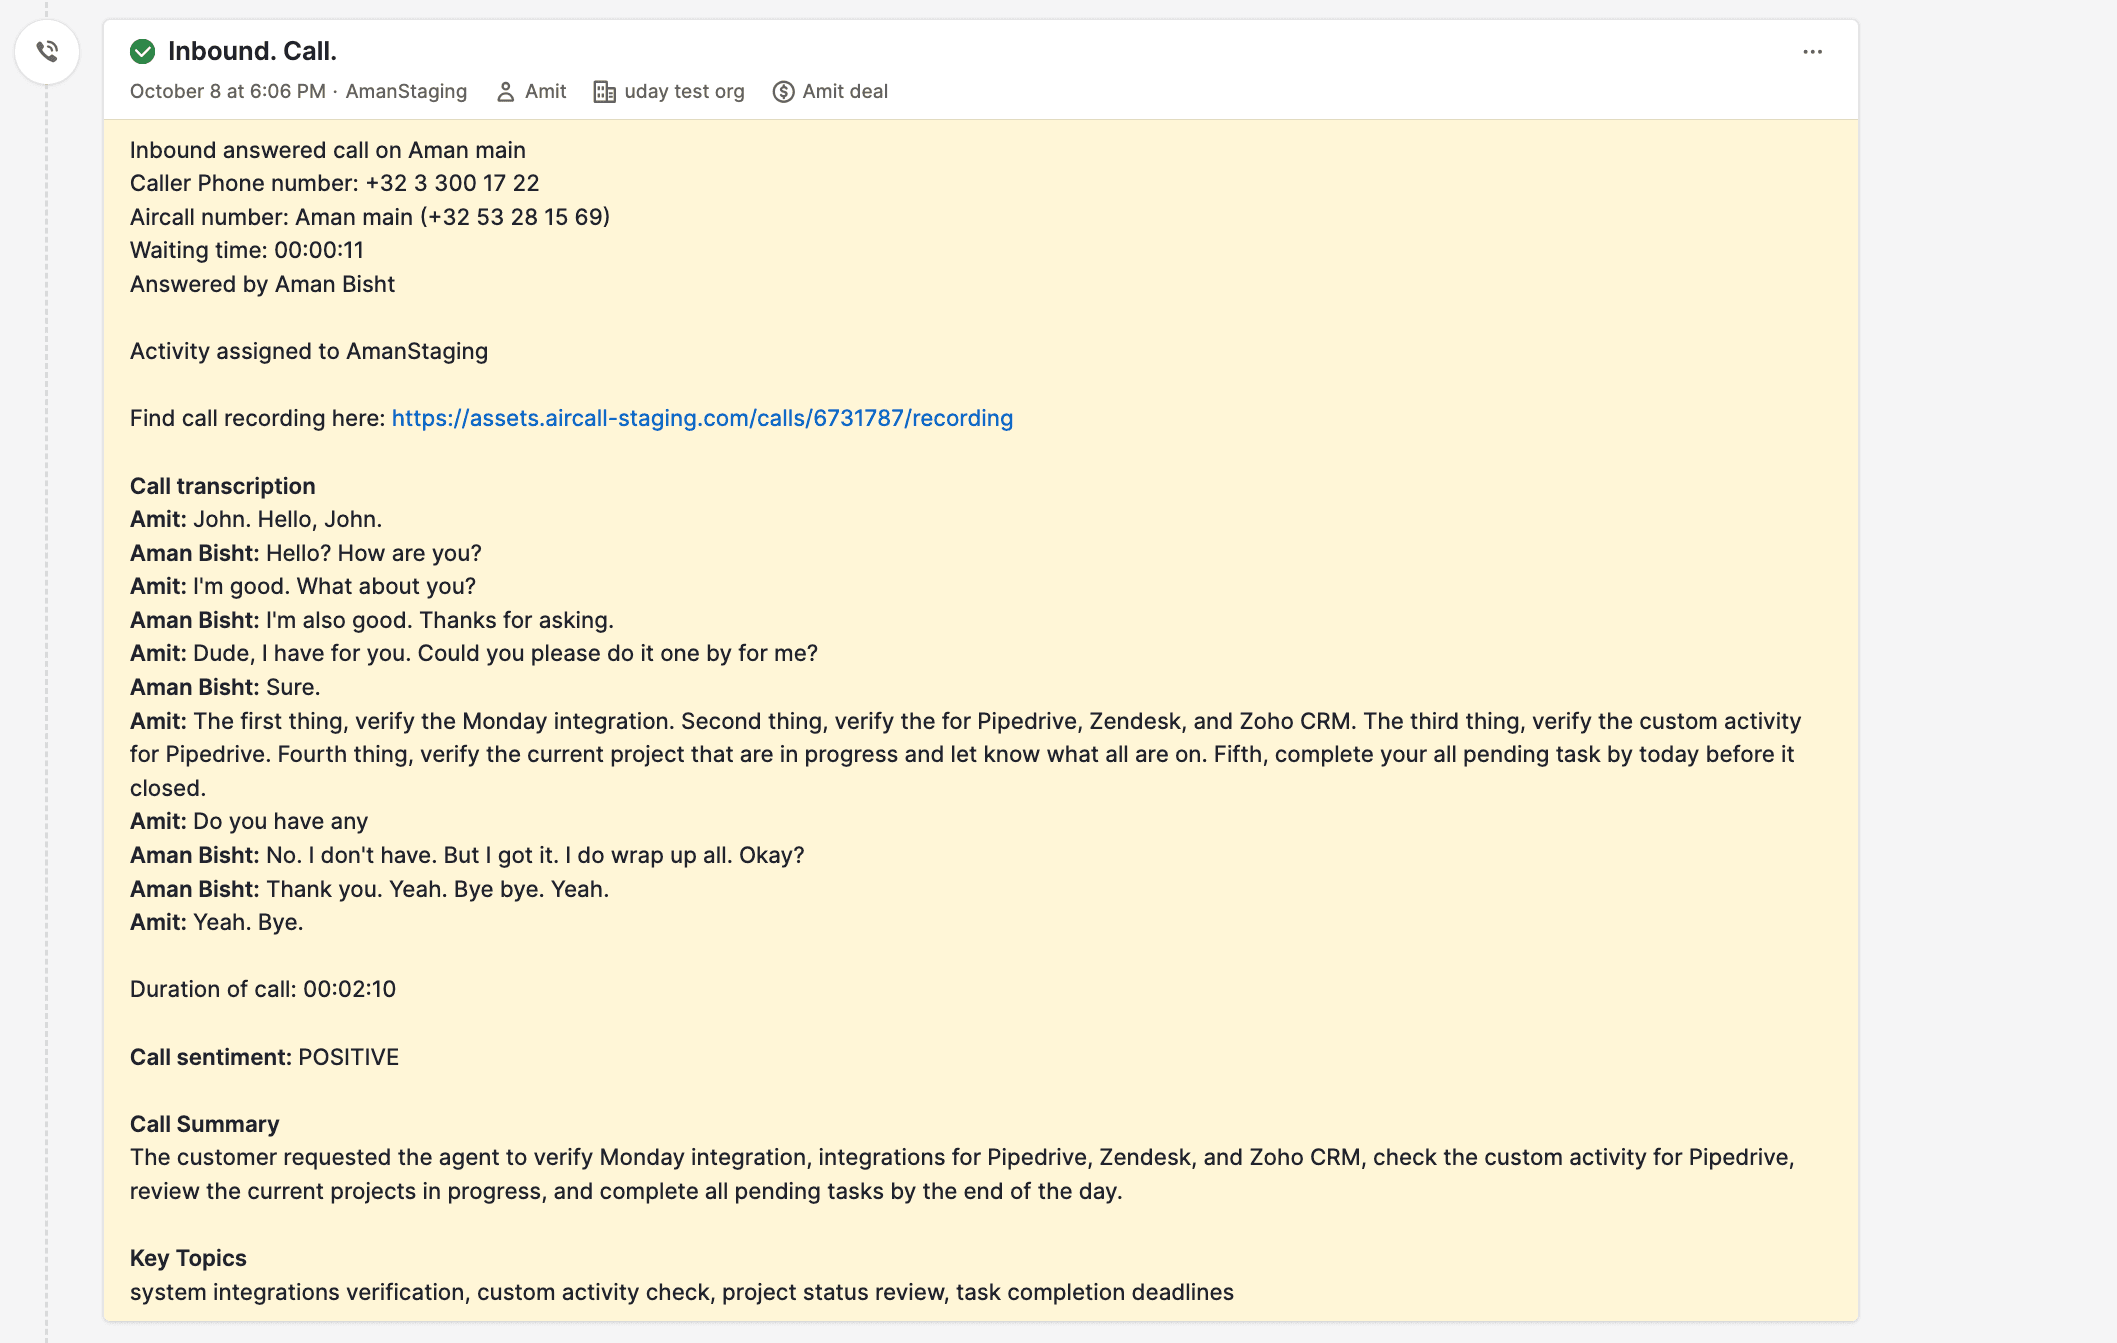2117x1343 pixels.
Task: Click the organization building icon
Action: click(x=604, y=92)
